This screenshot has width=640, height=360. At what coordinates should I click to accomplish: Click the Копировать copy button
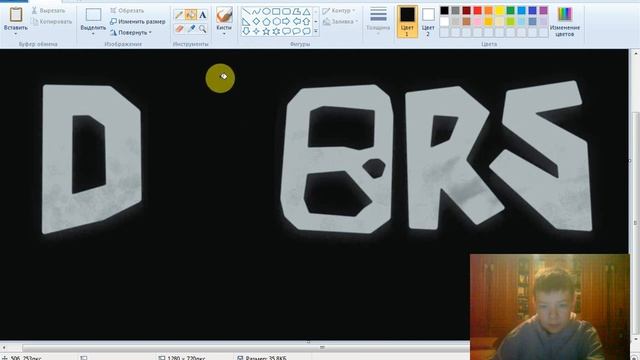[x=52, y=22]
